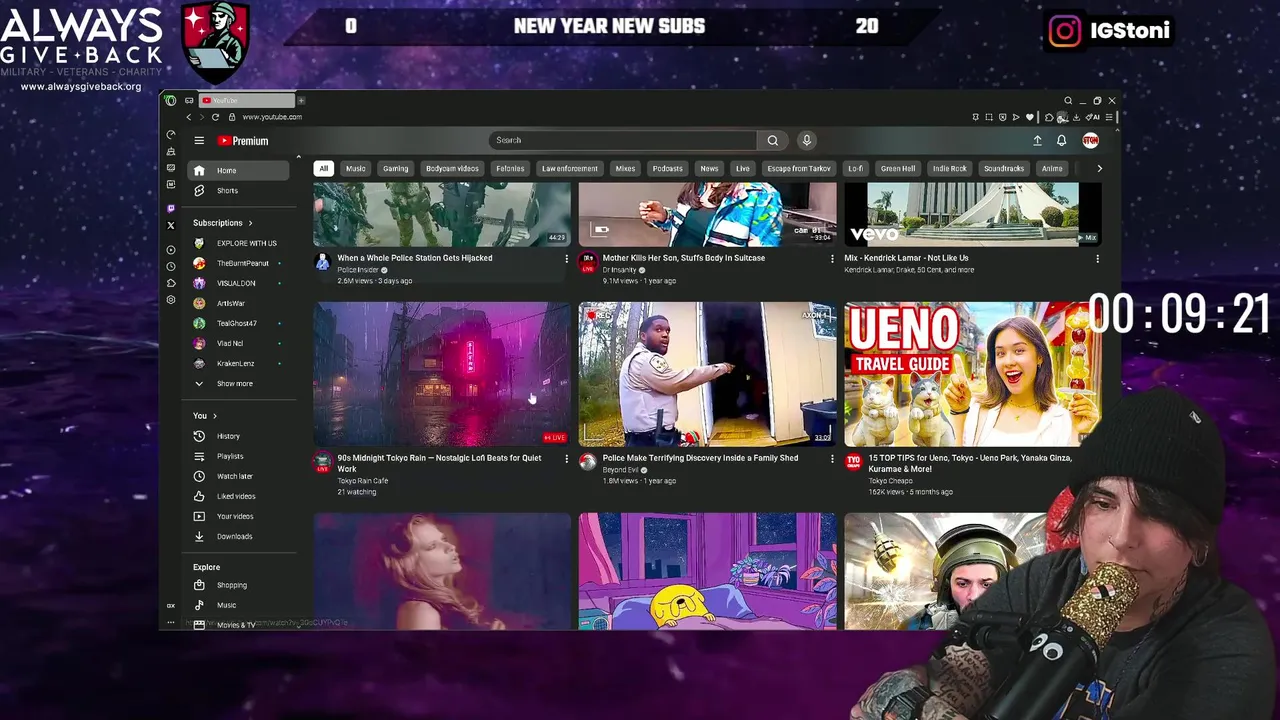The image size is (1280, 720).
Task: Open the browser sidebar player icon
Action: click(171, 249)
